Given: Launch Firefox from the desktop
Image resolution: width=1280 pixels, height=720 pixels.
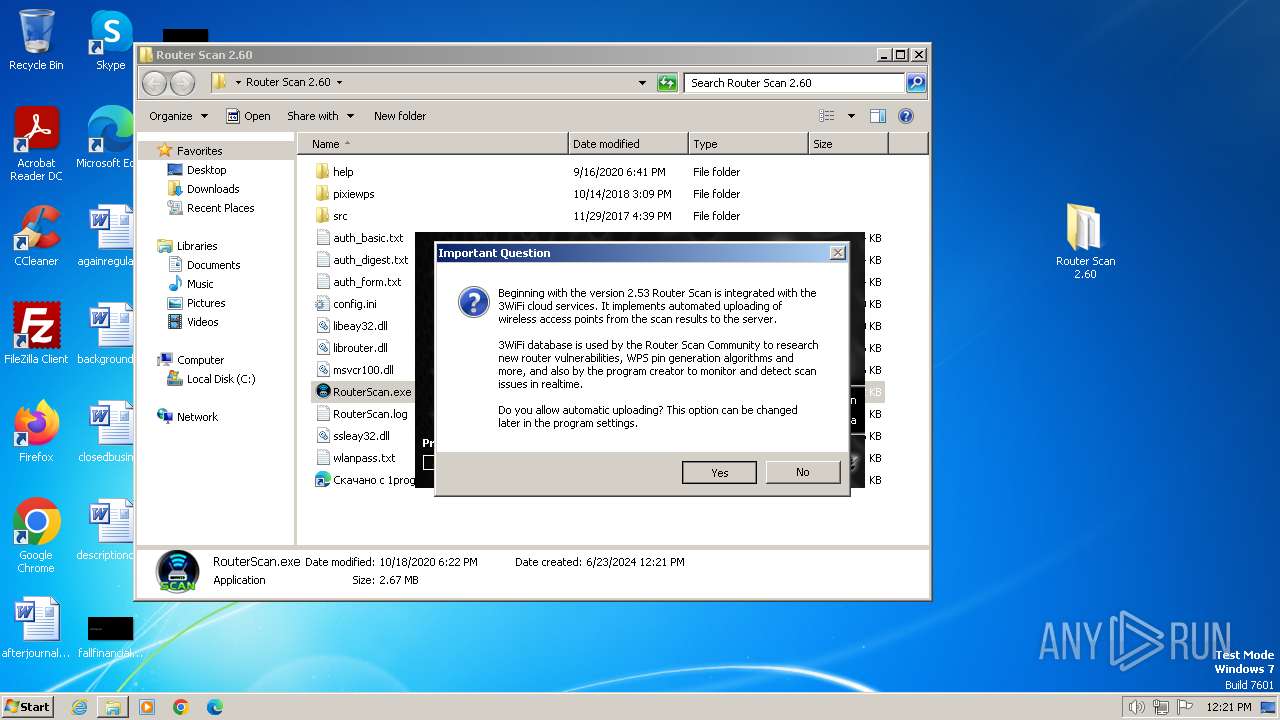Looking at the screenshot, I should point(36,432).
